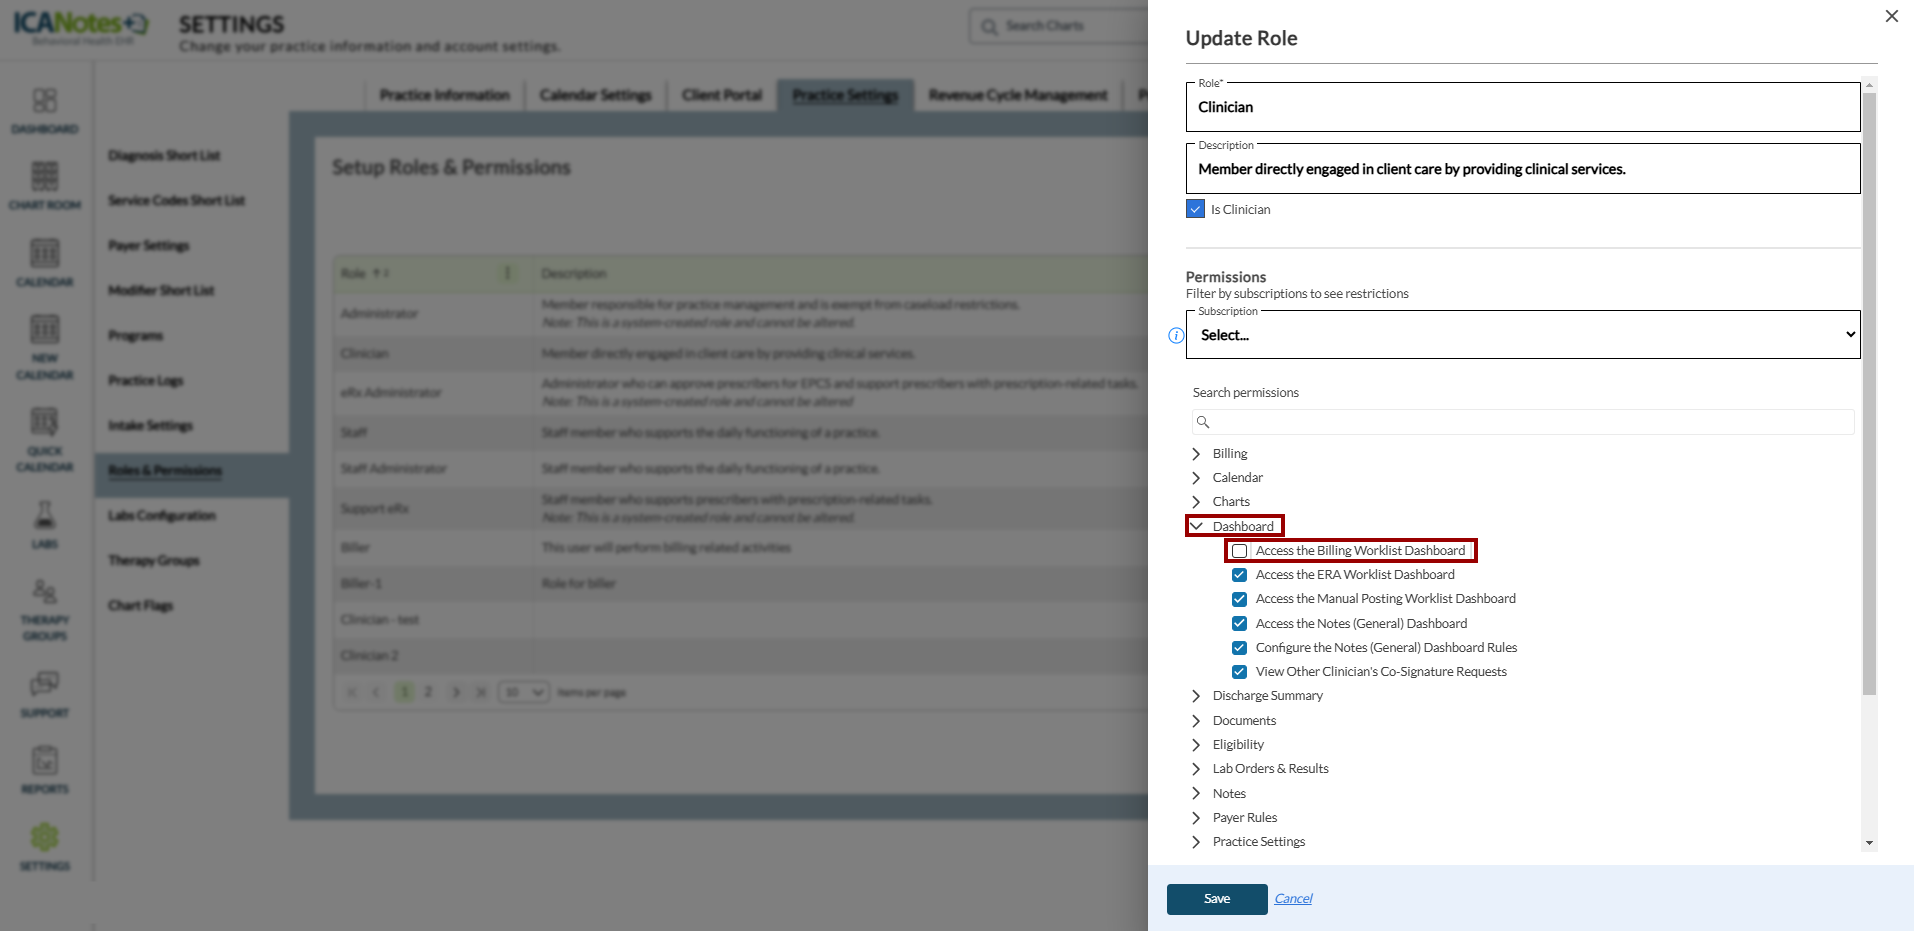Expand the Billing permissions group
Screen dimensions: 1914x931
1196,454
